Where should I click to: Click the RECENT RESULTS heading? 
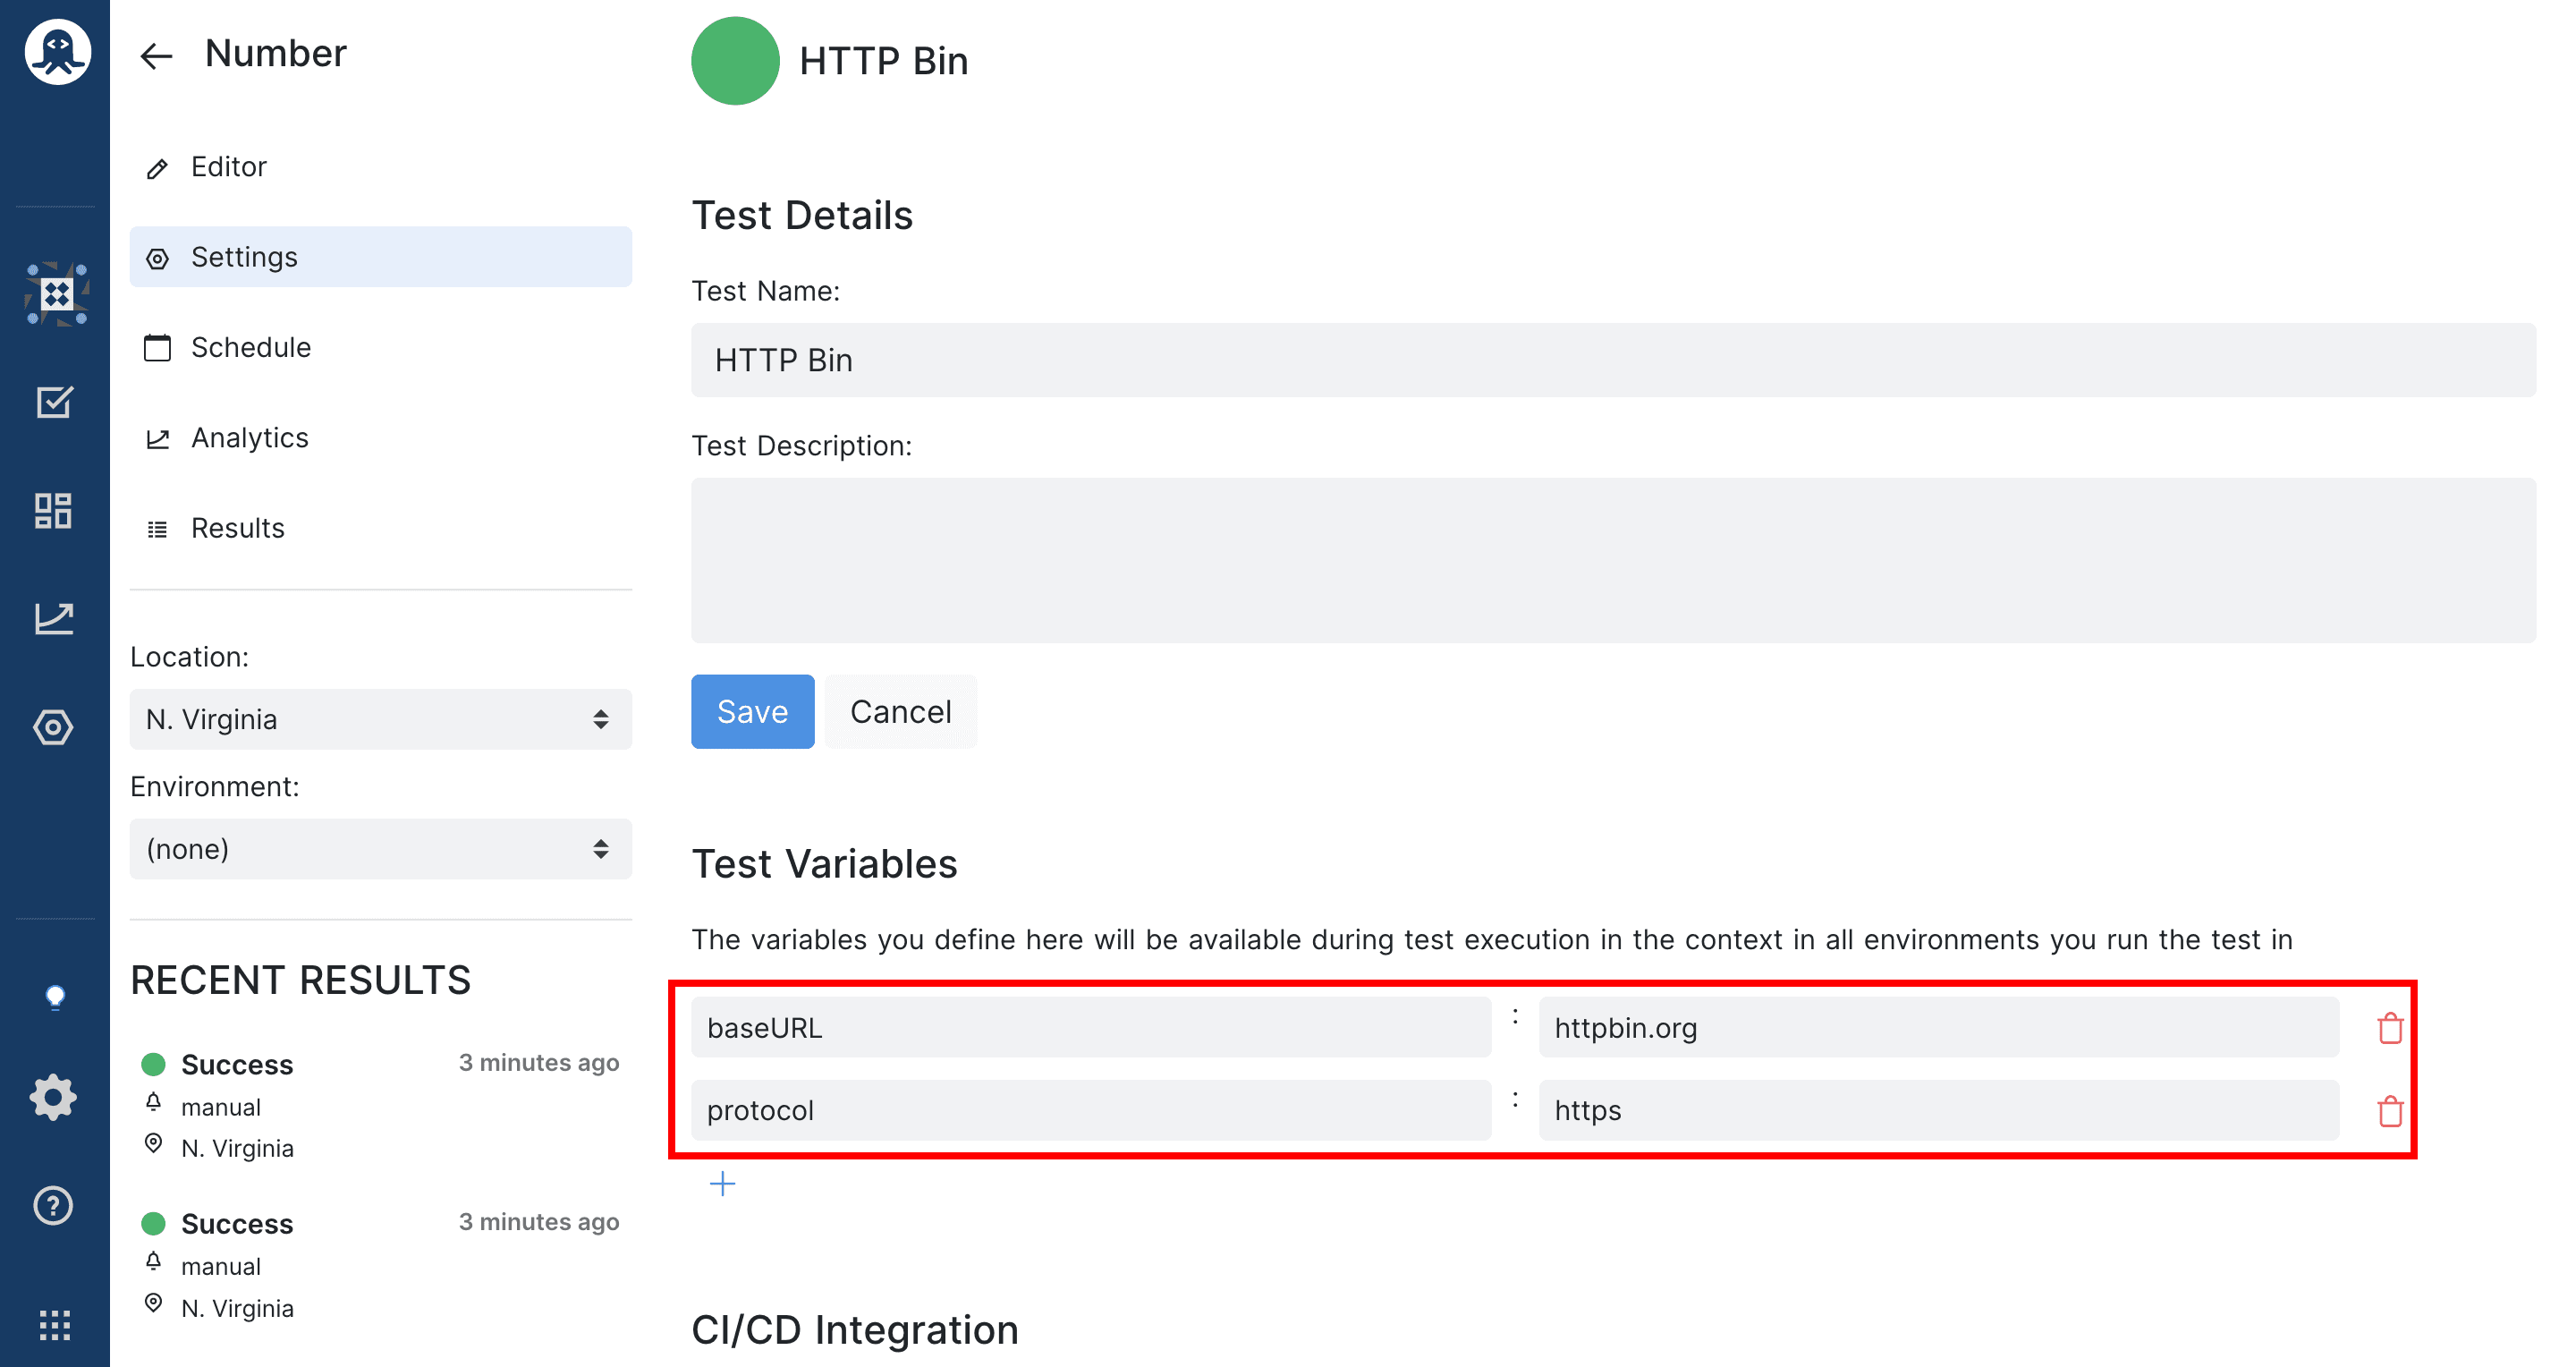tap(300, 980)
